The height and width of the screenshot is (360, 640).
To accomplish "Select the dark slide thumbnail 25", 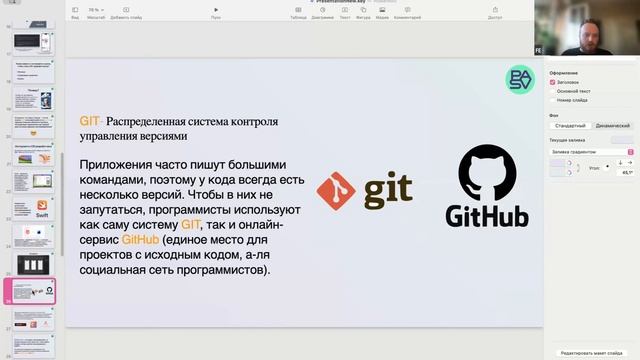I will click(33, 264).
